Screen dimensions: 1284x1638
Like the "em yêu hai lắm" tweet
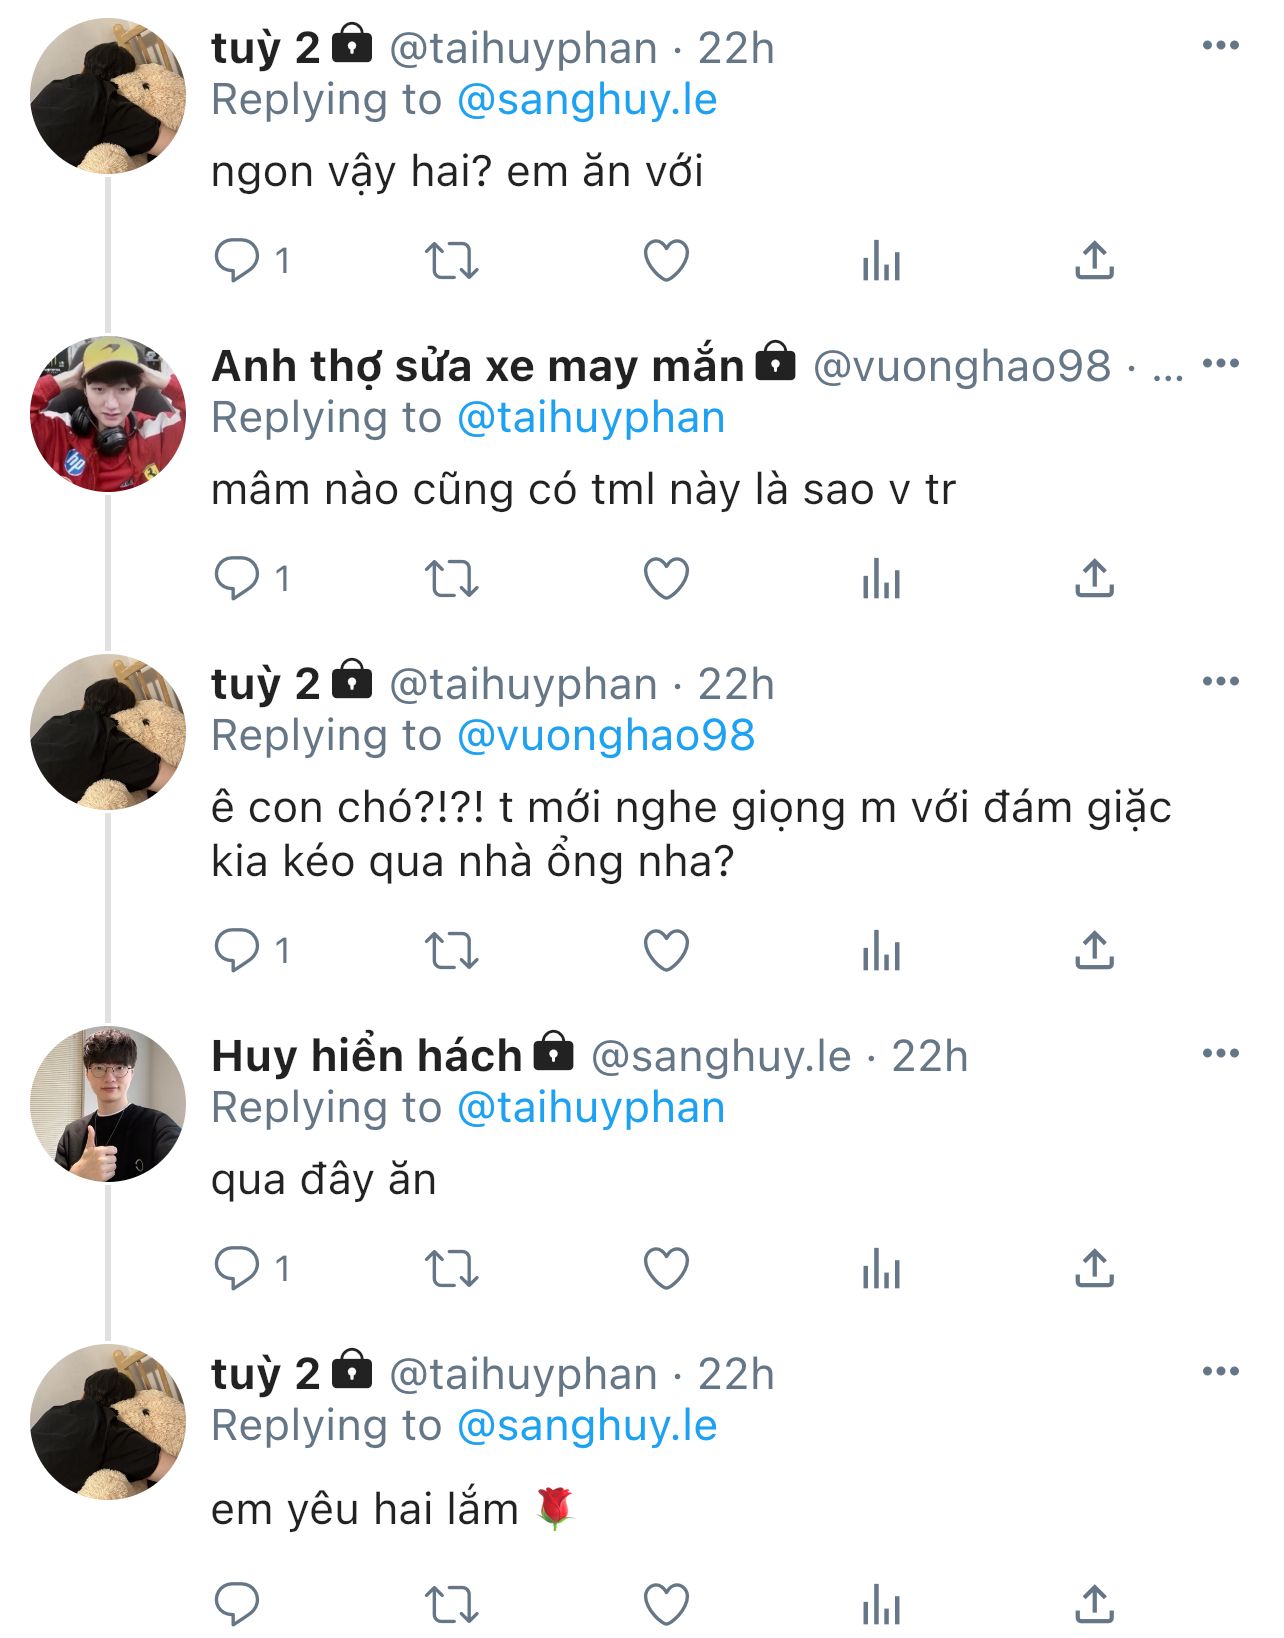pyautogui.click(x=666, y=1605)
